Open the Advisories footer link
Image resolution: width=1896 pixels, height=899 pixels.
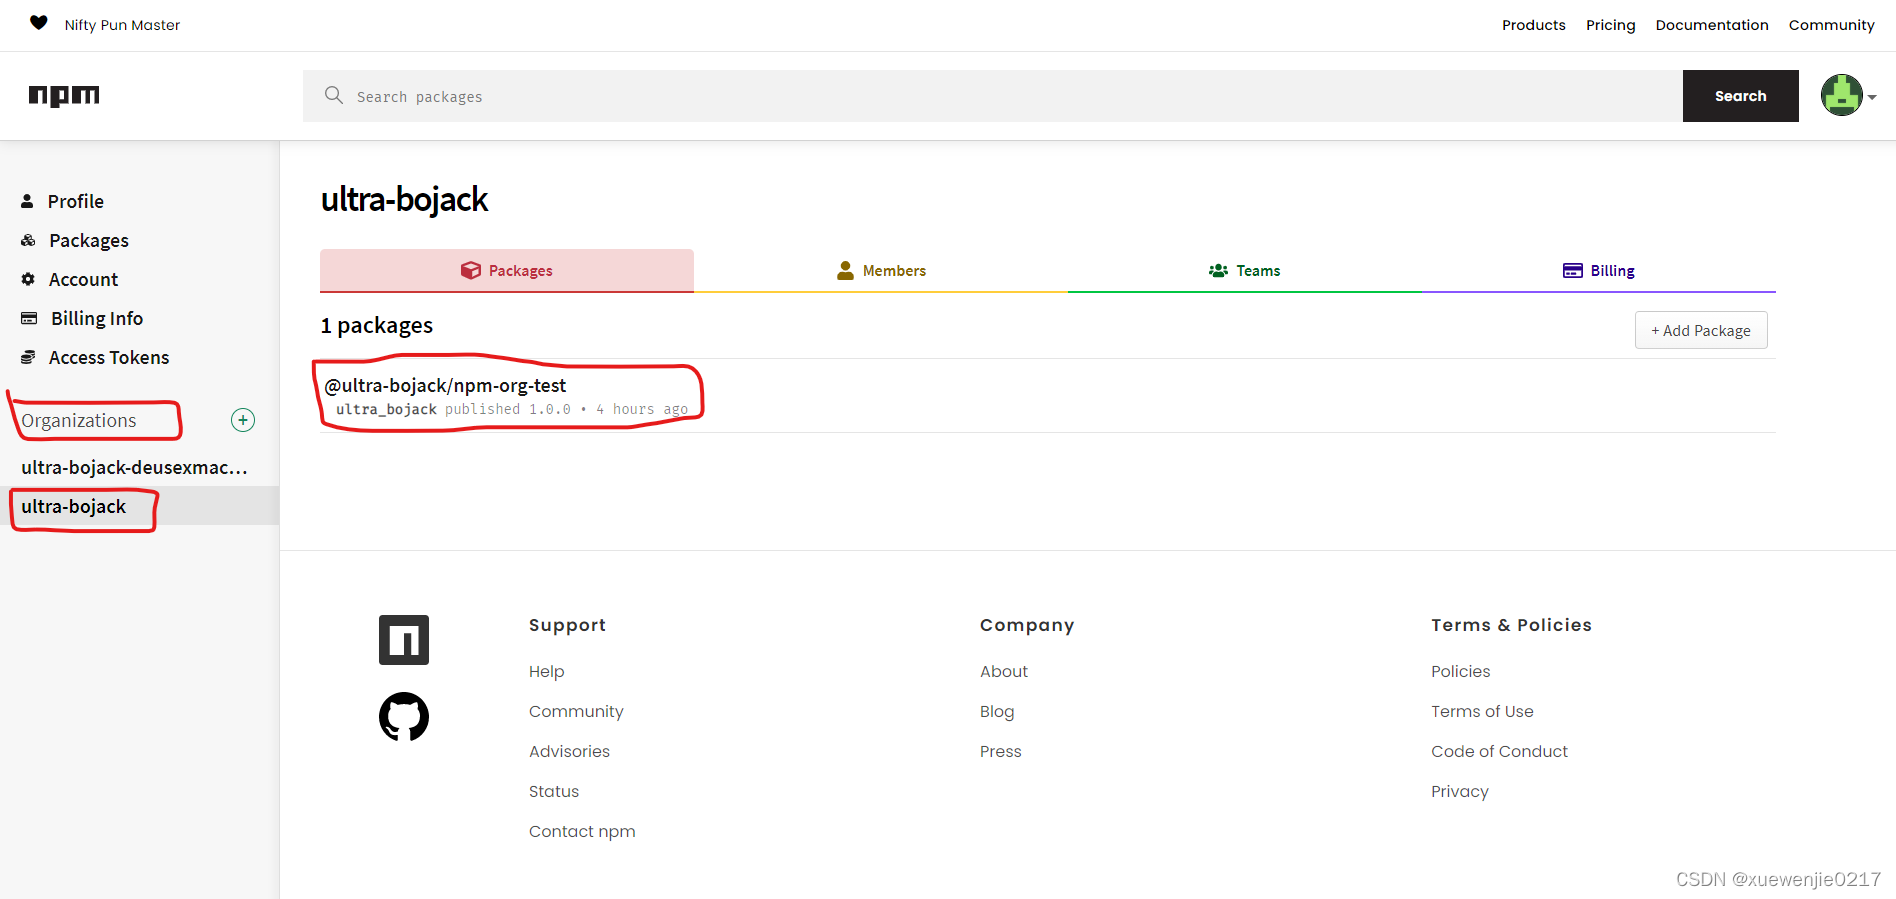(x=569, y=751)
